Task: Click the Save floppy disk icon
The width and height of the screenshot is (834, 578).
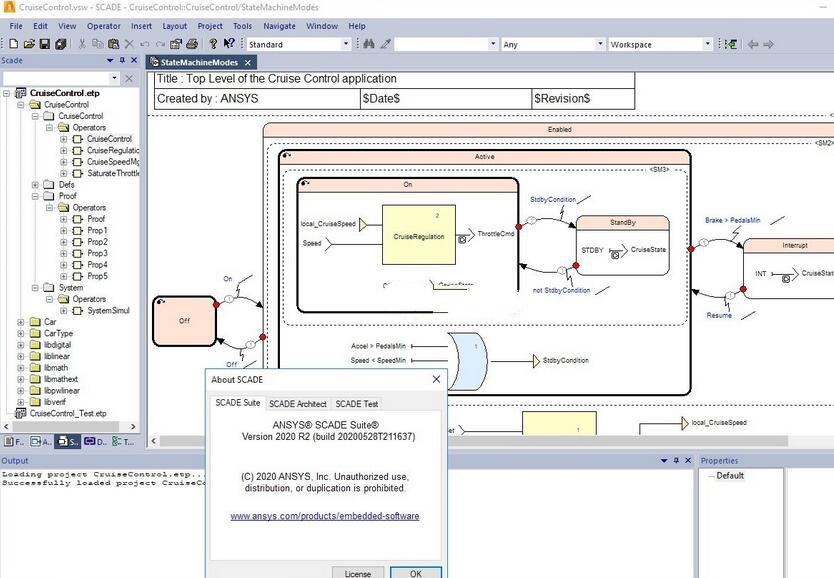Action: click(45, 44)
